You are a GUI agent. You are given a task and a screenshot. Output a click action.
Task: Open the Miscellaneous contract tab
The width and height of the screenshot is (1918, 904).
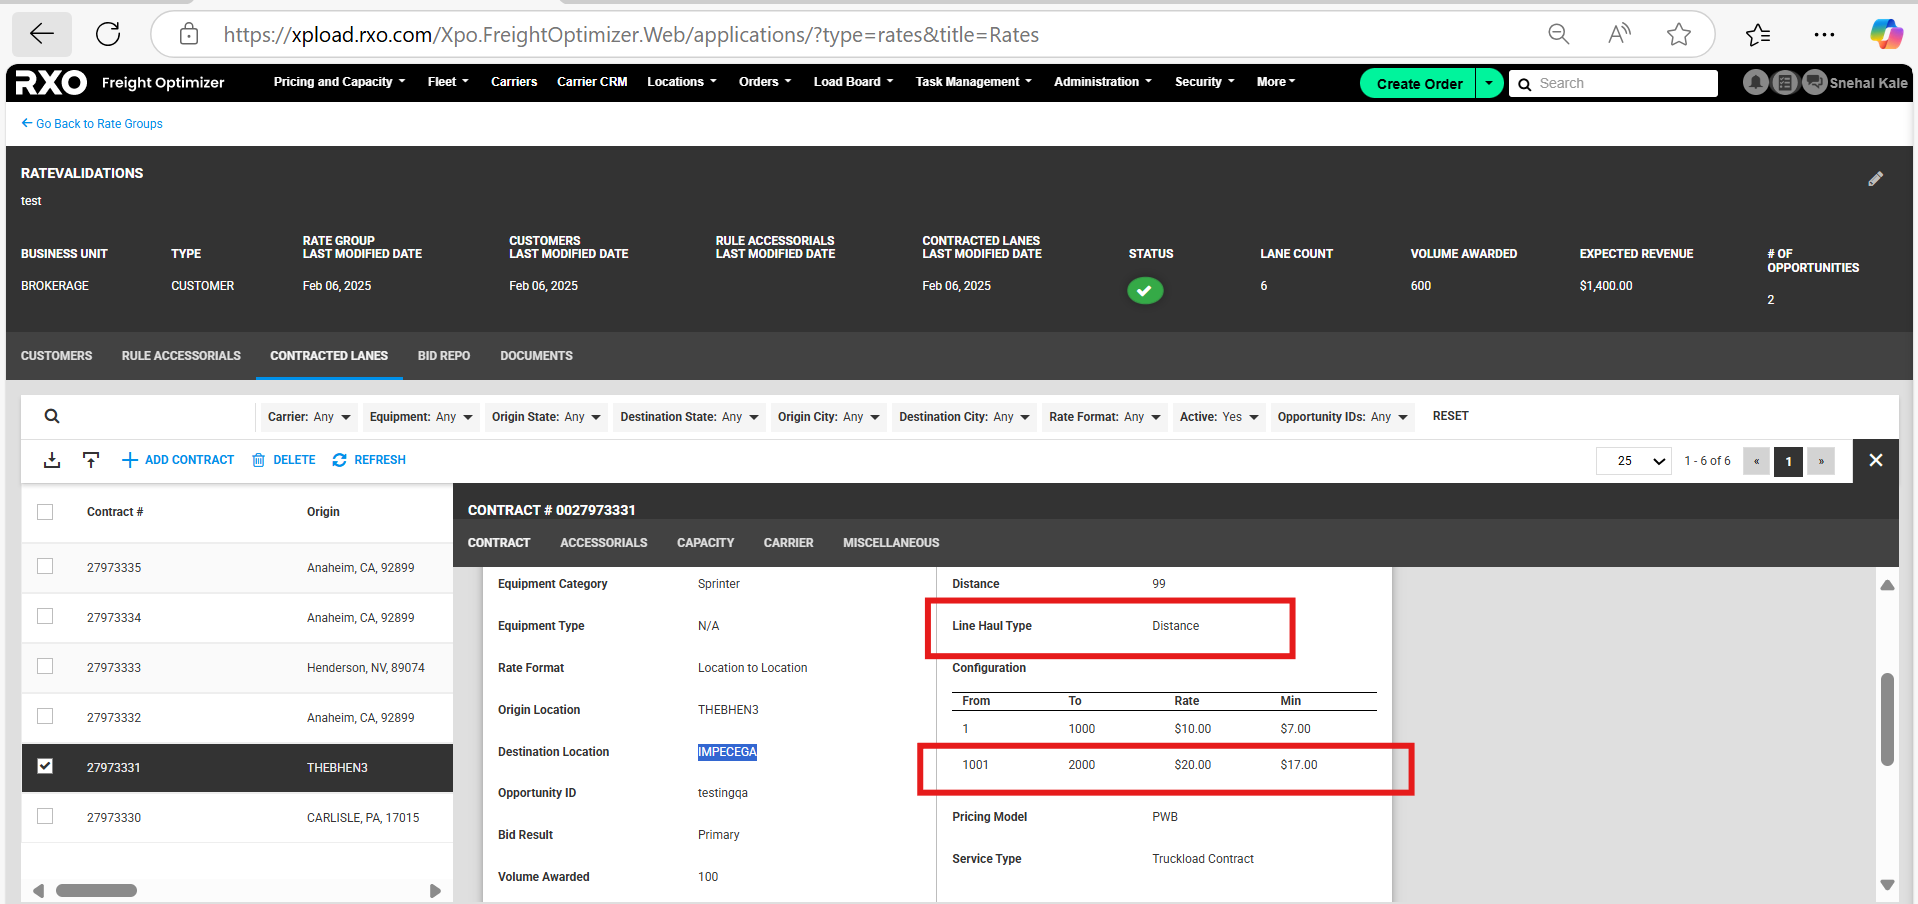891,543
